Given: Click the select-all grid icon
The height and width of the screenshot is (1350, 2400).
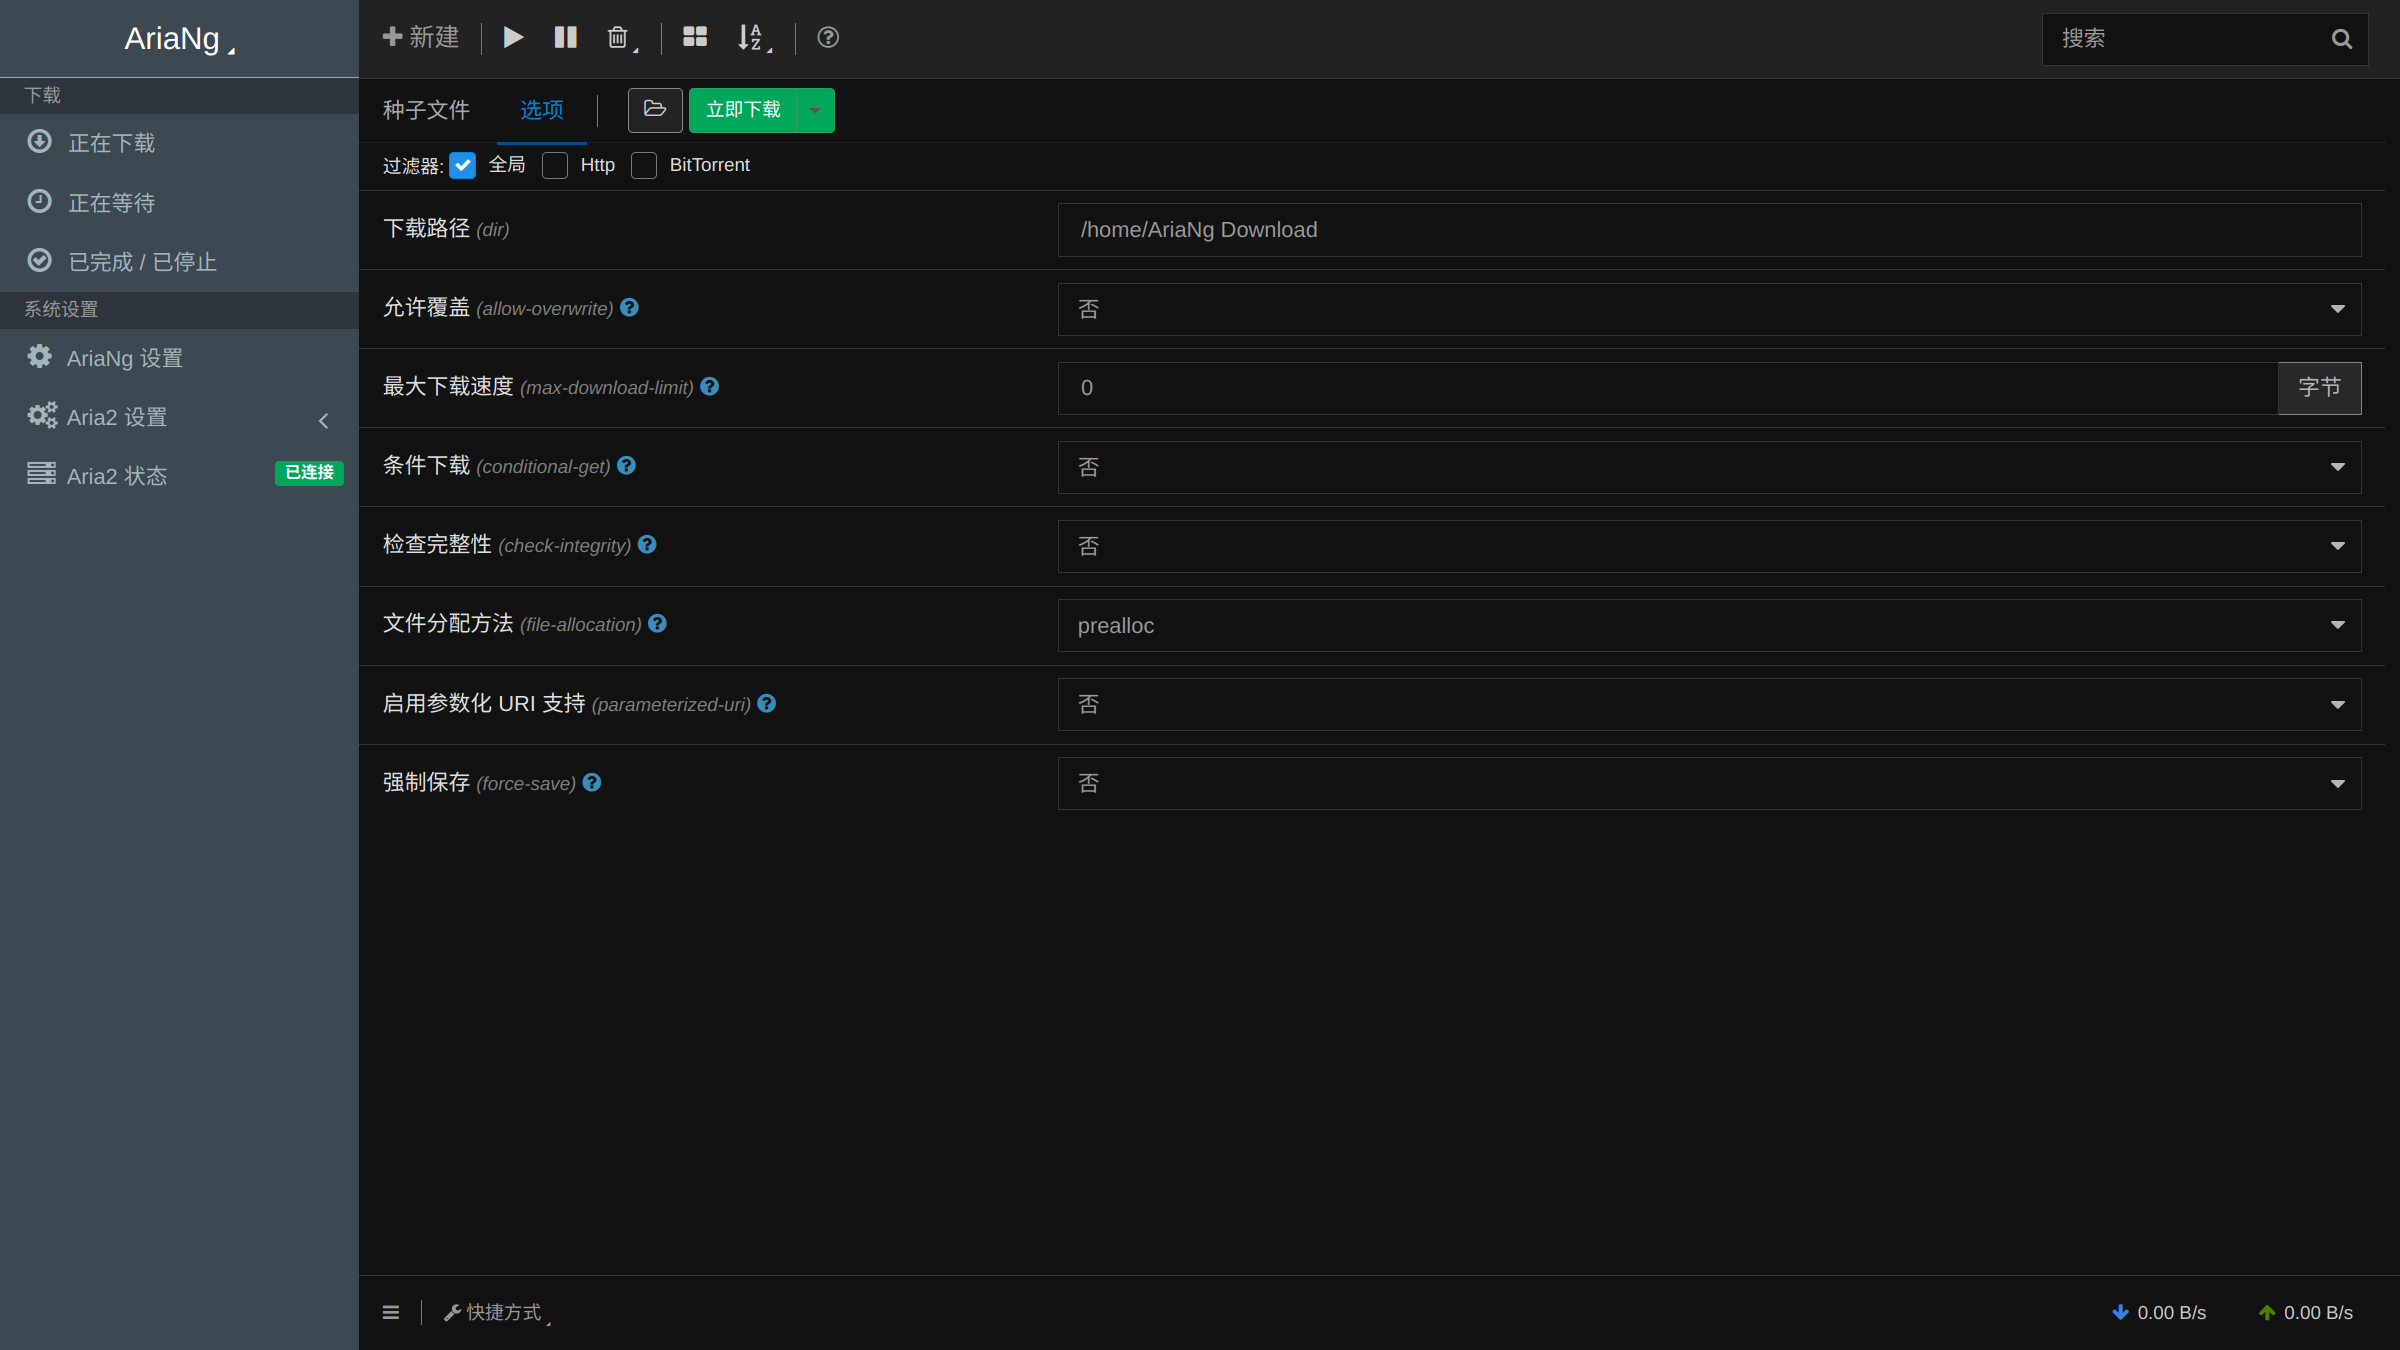Looking at the screenshot, I should coord(695,38).
